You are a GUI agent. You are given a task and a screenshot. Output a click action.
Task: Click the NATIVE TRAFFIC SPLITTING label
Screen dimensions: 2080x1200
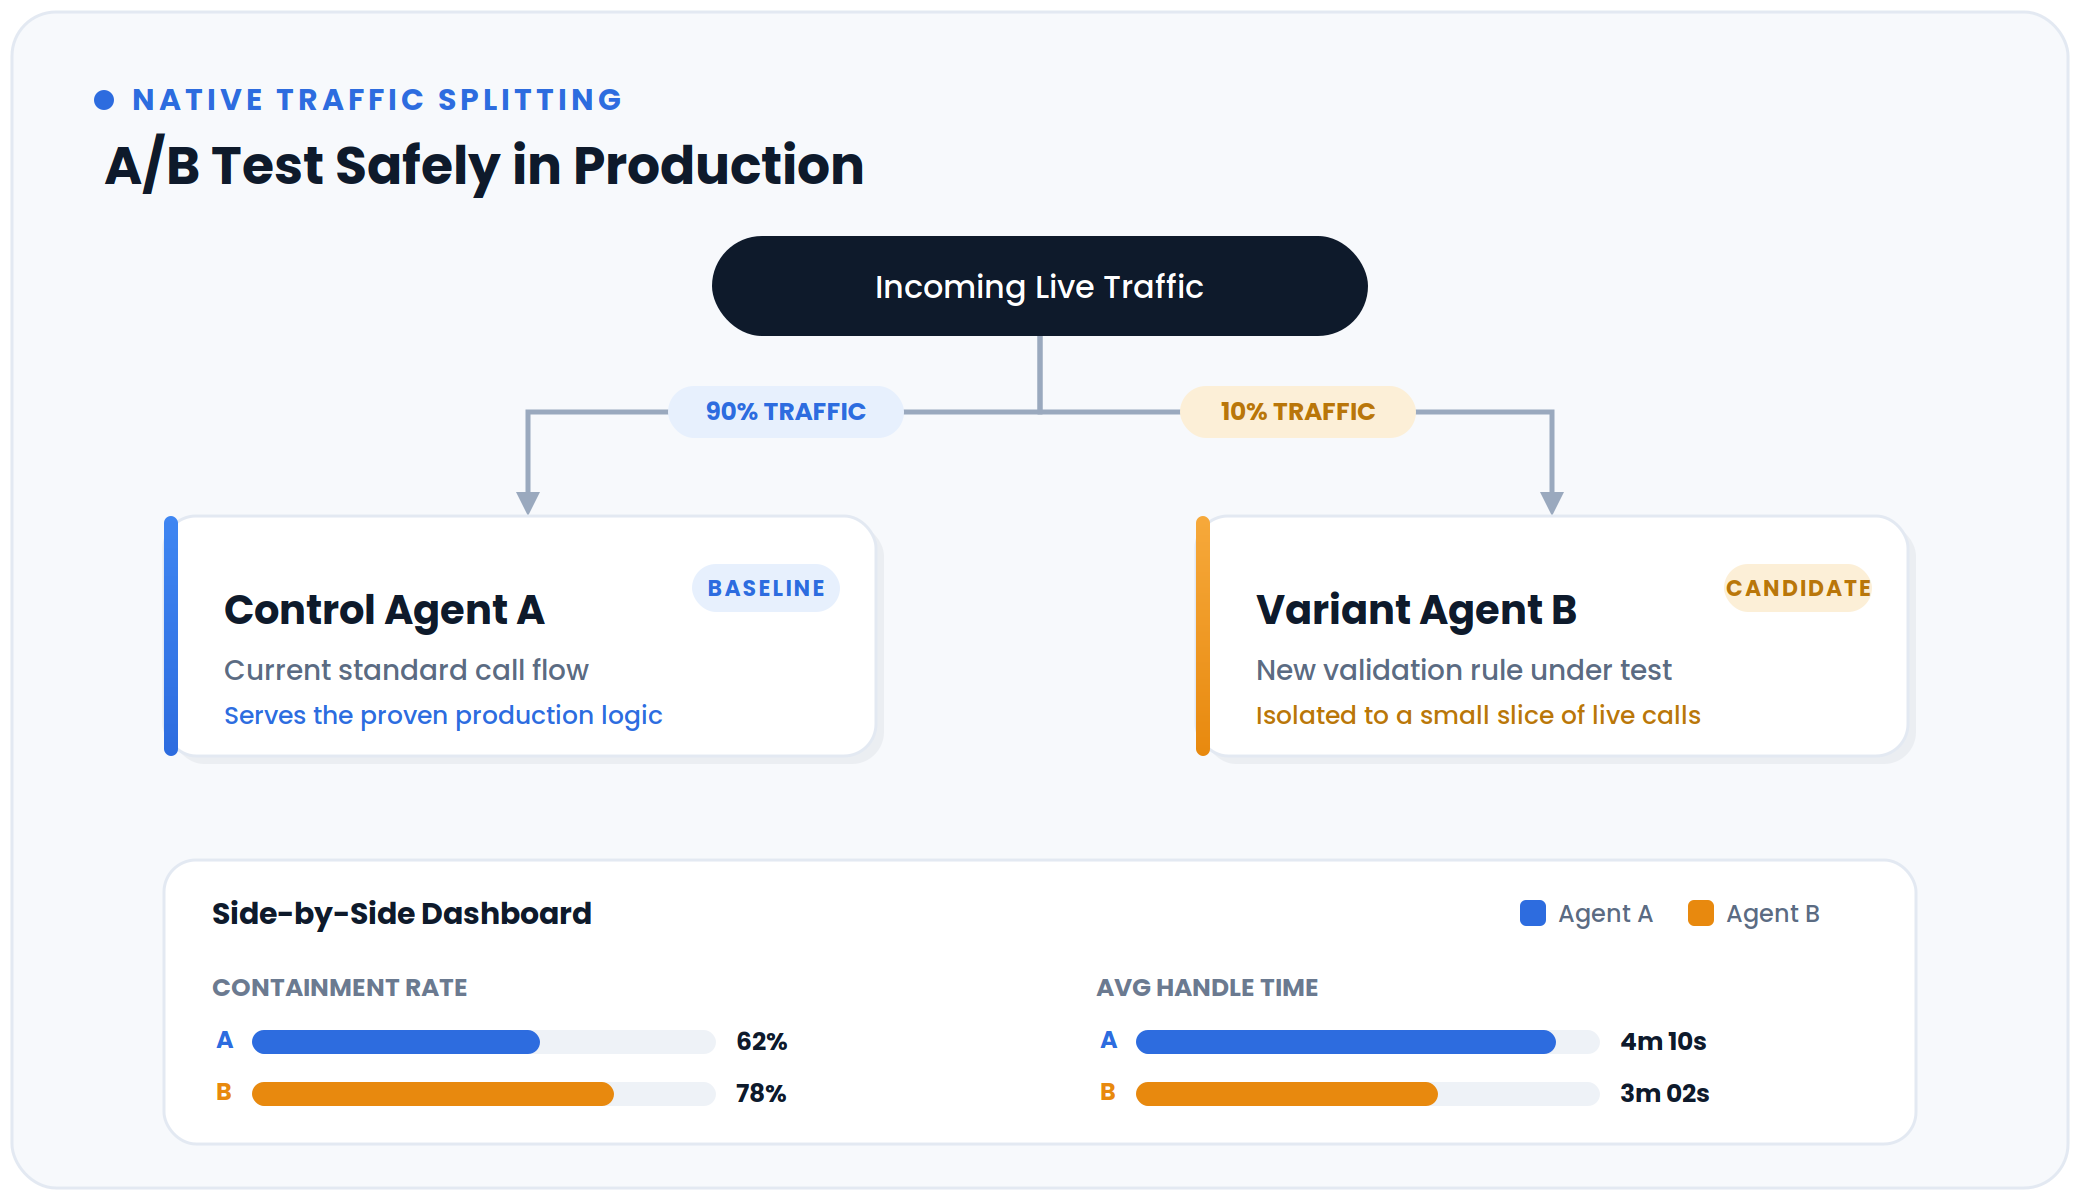click(378, 100)
